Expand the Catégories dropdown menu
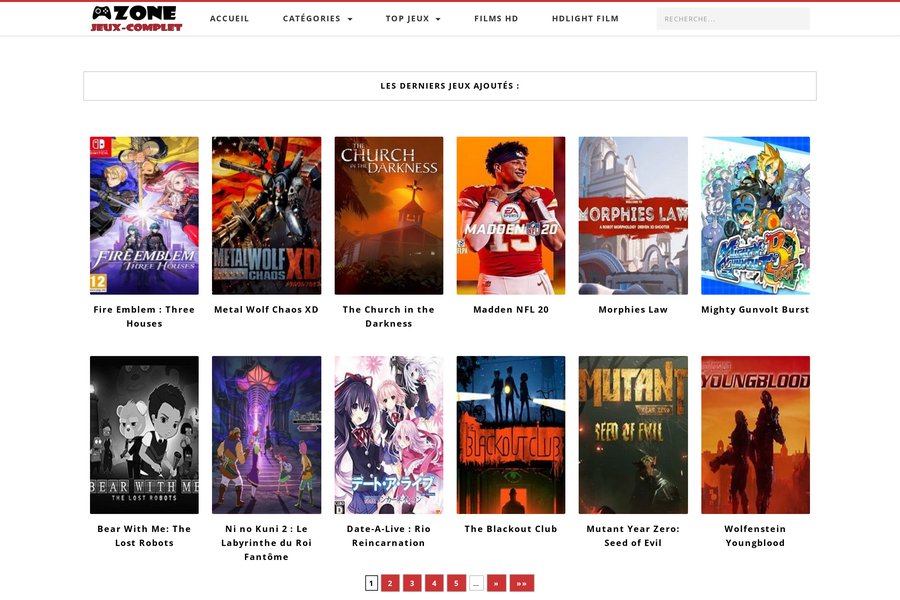The image size is (900, 600). click(317, 18)
